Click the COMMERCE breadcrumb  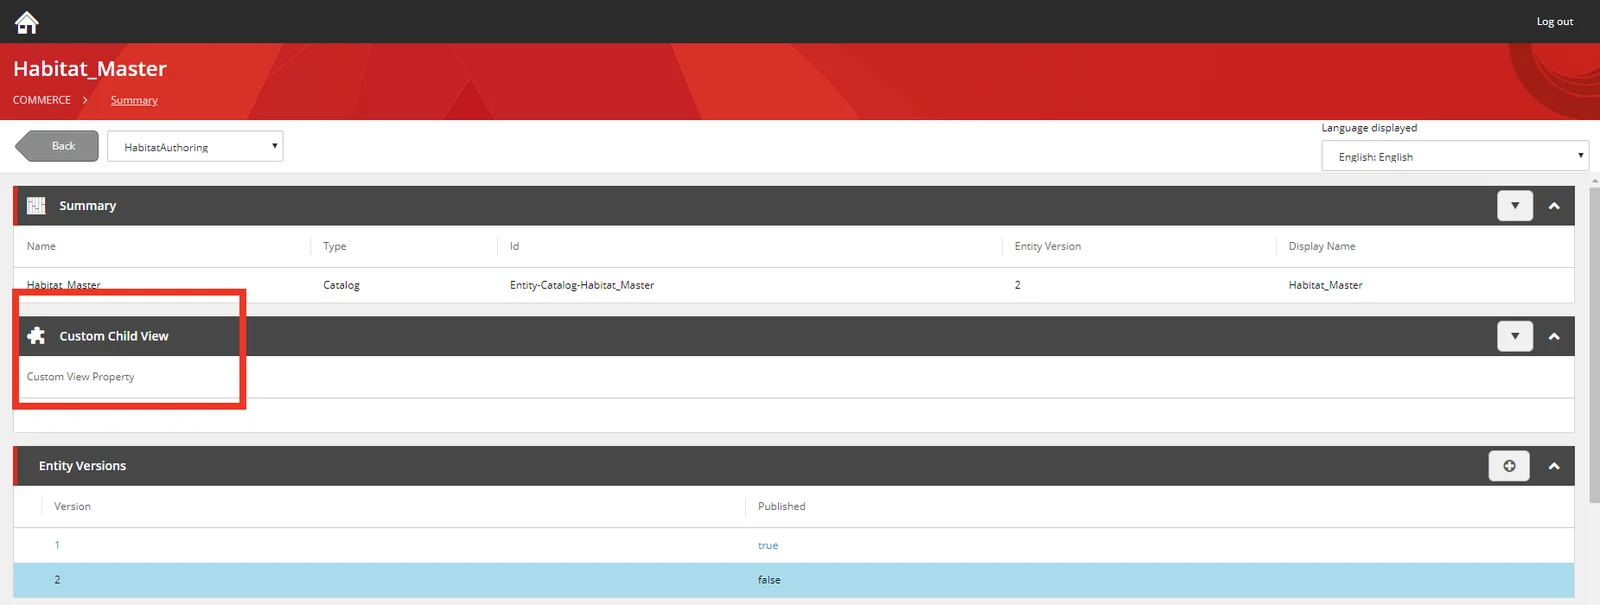[x=42, y=100]
